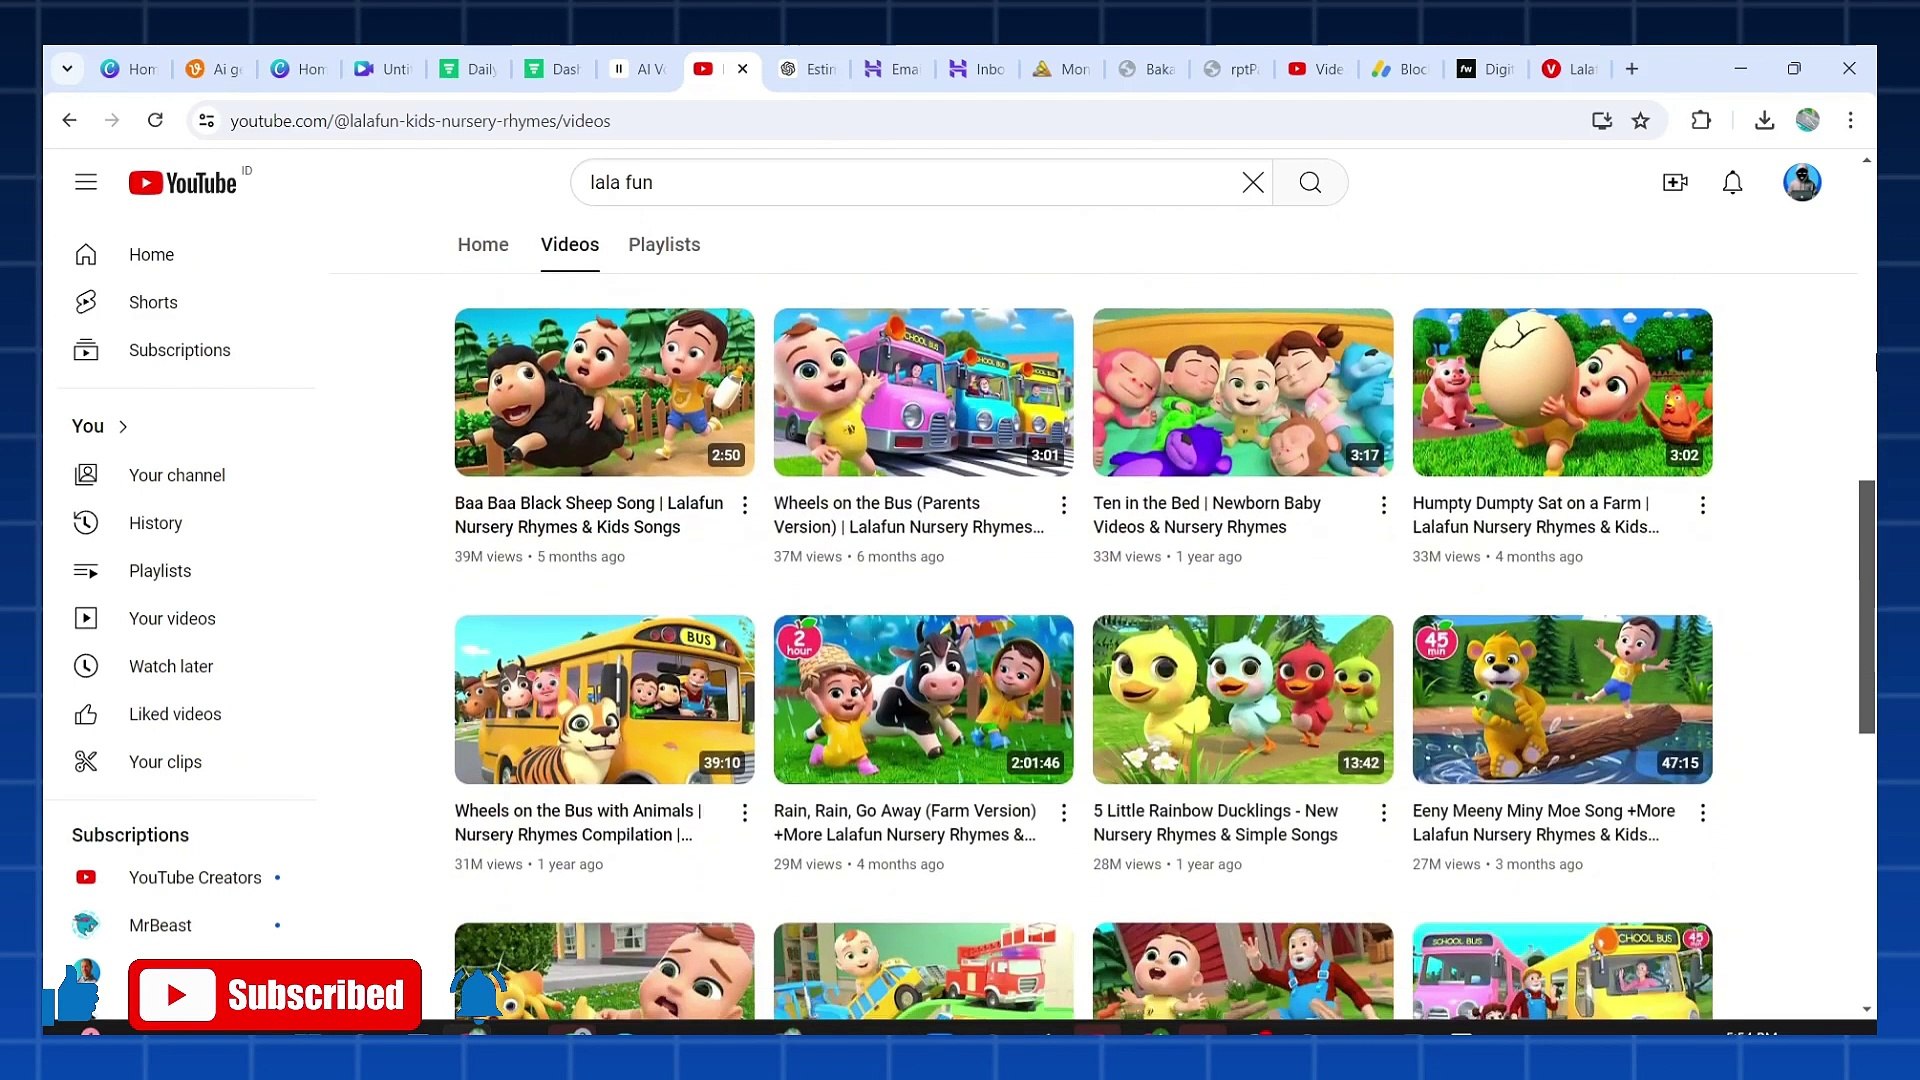
Task: Open the tab search dropdown arrow
Action: point(67,69)
